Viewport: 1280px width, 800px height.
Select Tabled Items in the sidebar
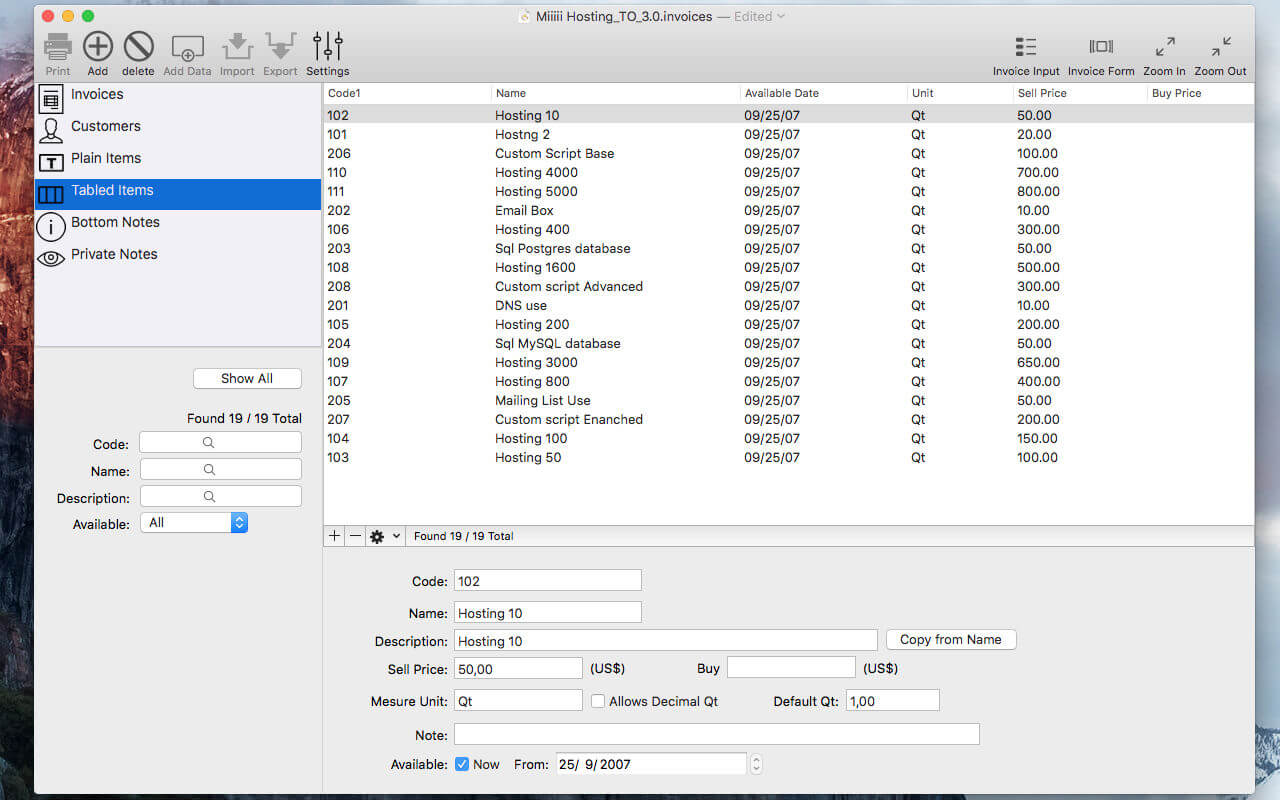(x=178, y=194)
